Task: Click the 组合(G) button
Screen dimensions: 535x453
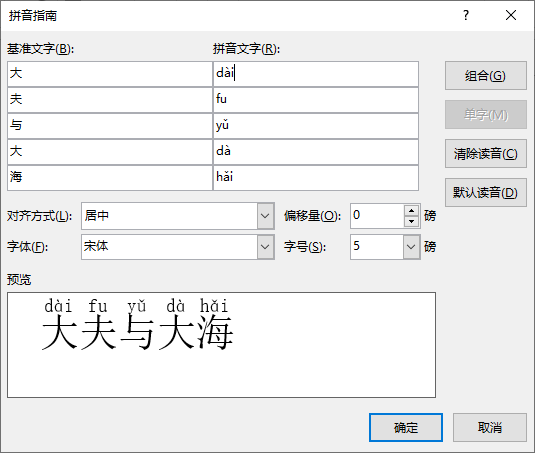Action: point(486,75)
